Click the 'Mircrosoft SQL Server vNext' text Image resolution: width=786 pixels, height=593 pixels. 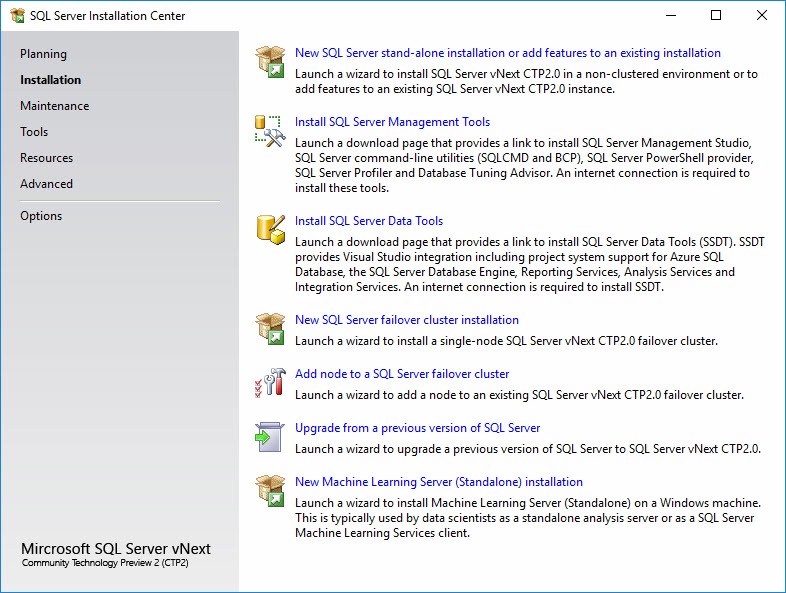click(116, 548)
